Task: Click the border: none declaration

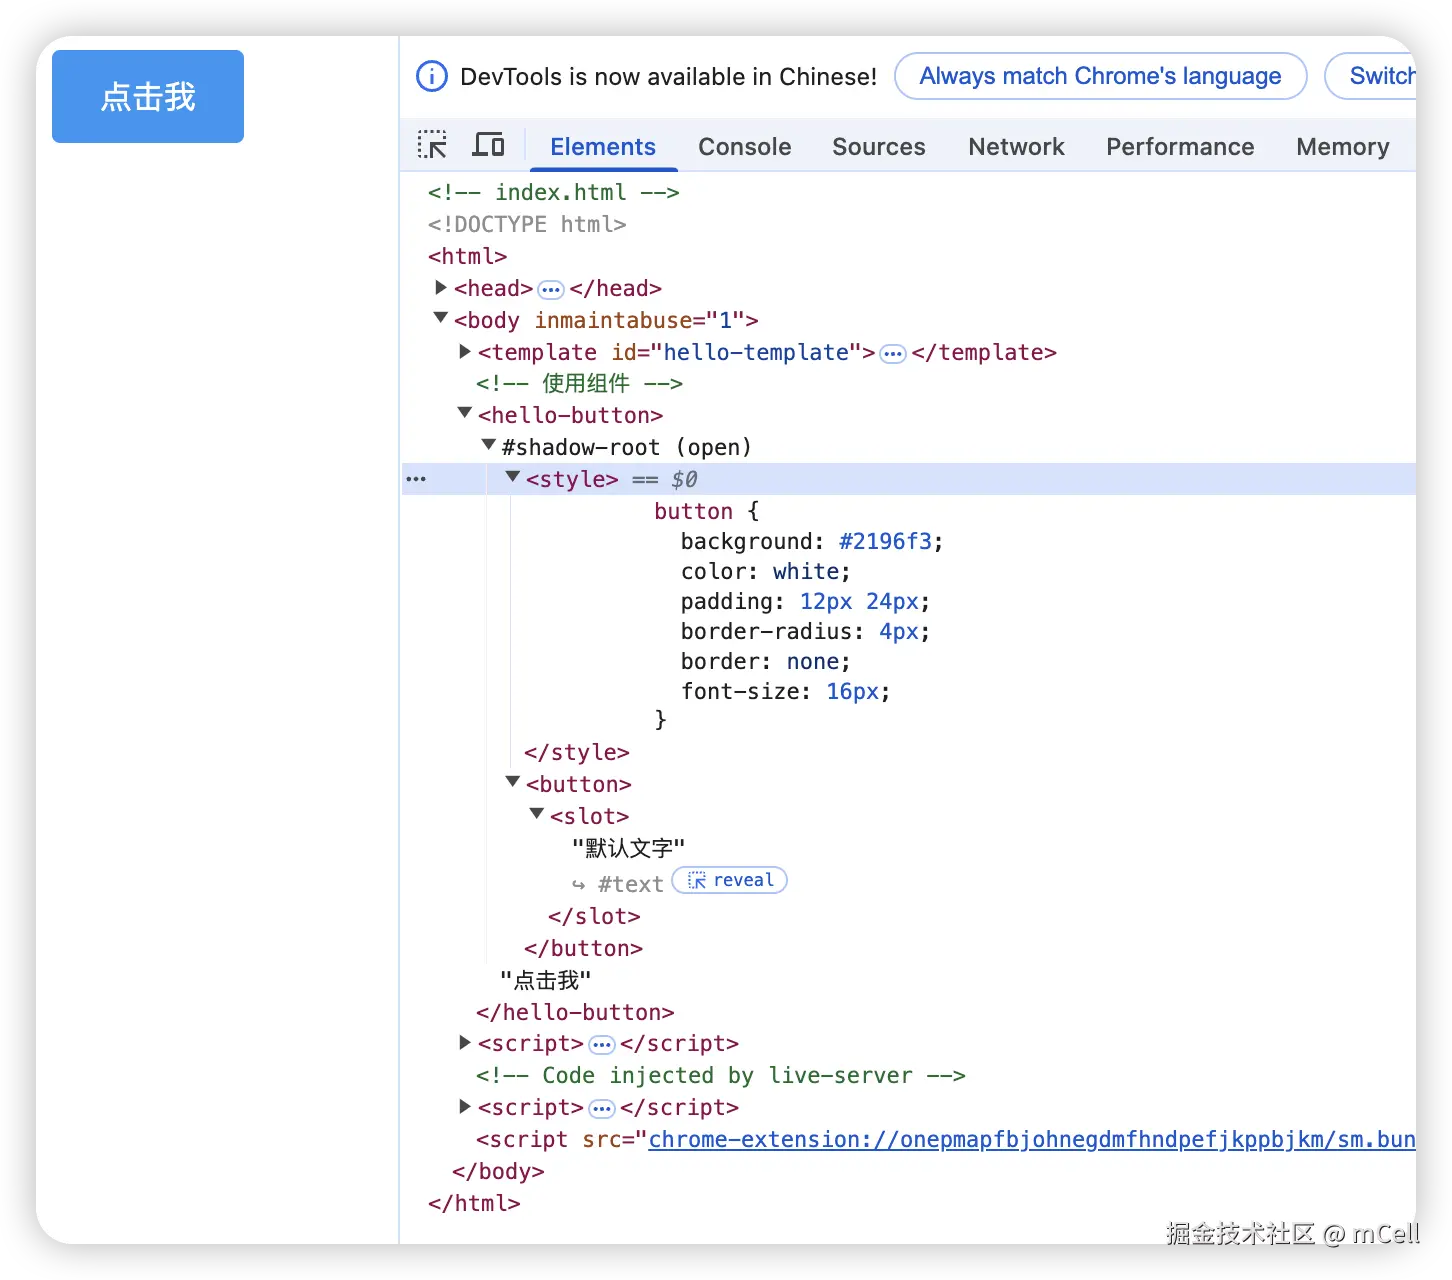Action: click(x=766, y=662)
